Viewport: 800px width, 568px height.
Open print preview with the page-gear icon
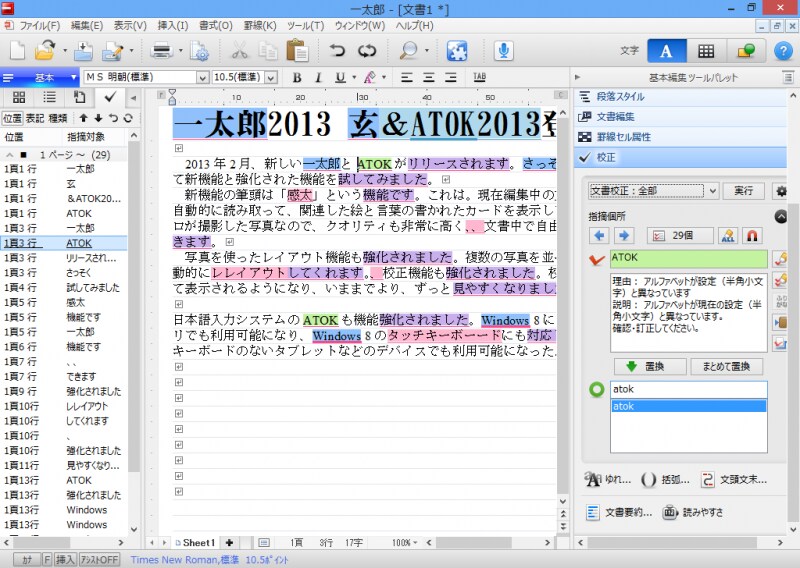tap(199, 51)
